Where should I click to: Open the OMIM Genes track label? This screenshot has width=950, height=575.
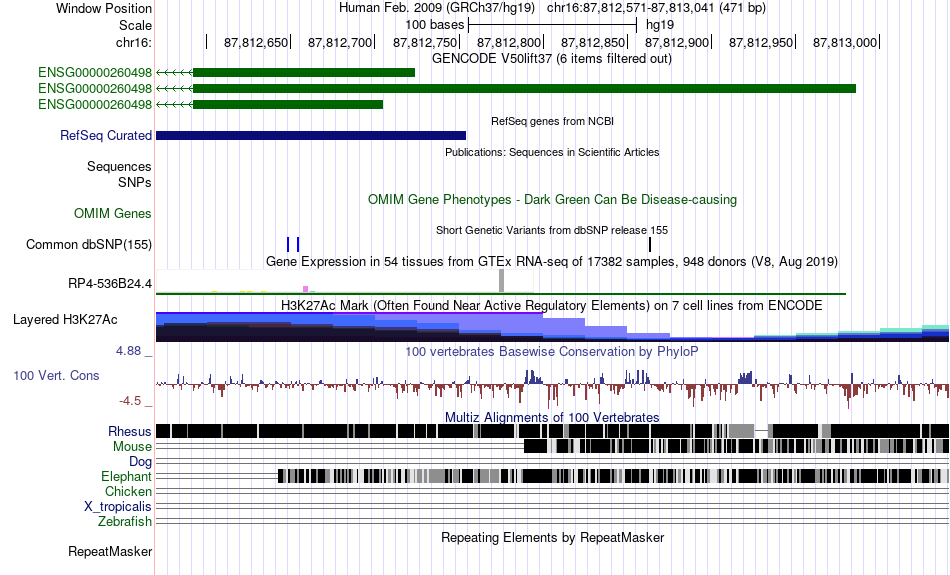click(x=113, y=213)
